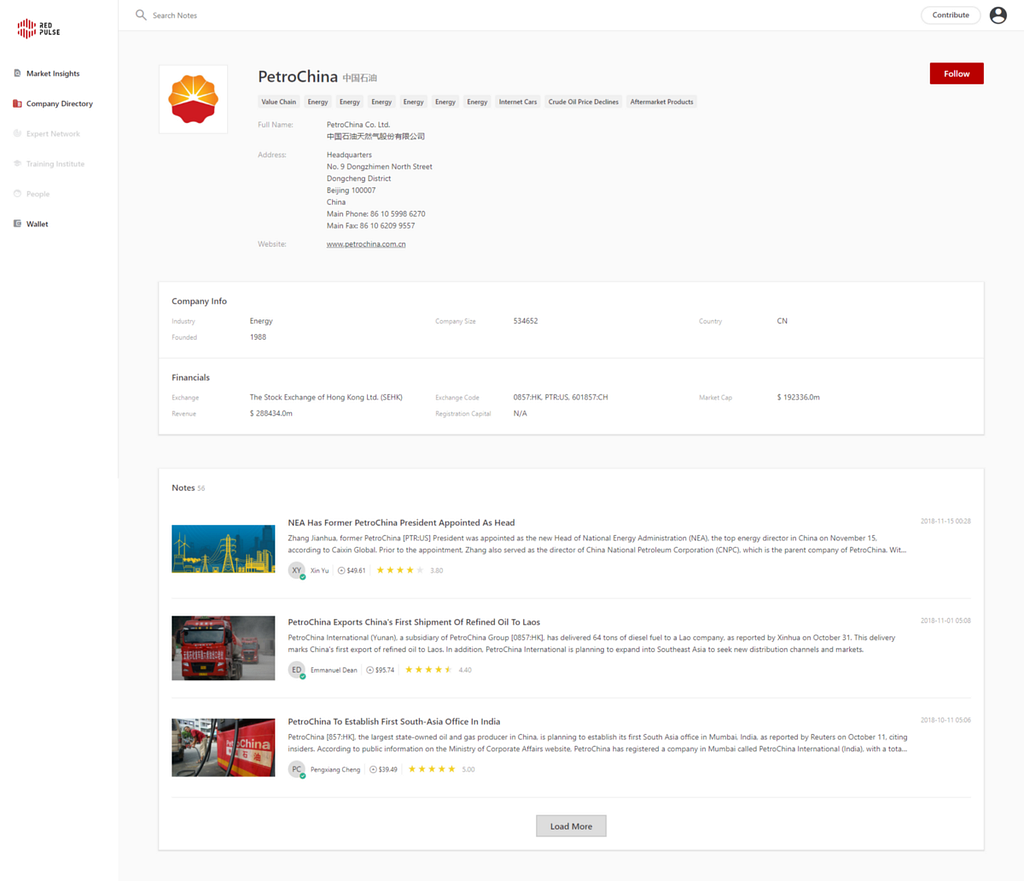Click the Revenue value $ 288434.0m
Viewport: 1024px width, 881px height.
(x=271, y=413)
